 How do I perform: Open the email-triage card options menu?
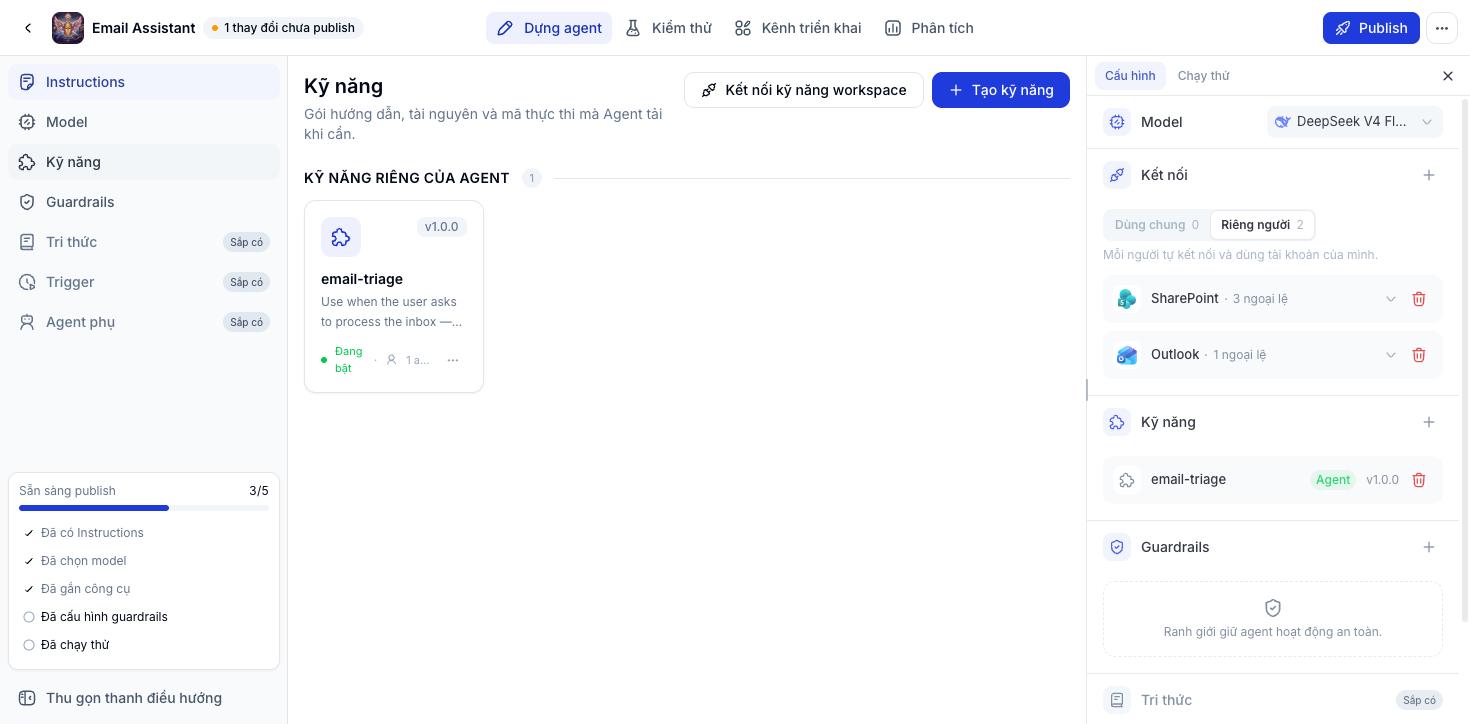453,360
